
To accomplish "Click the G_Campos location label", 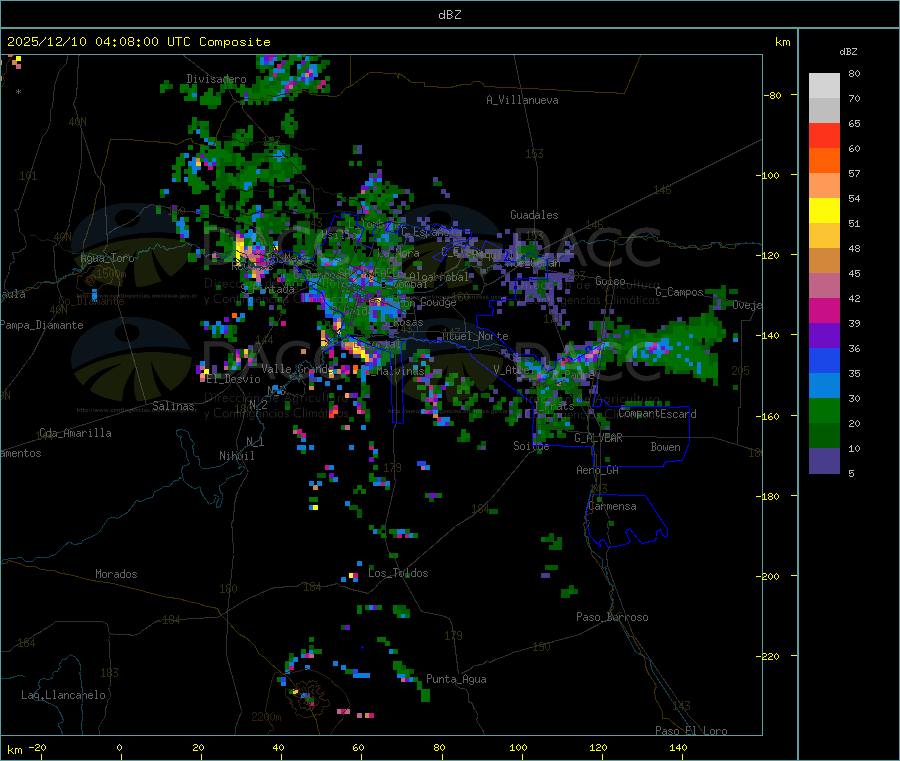I will (x=680, y=292).
